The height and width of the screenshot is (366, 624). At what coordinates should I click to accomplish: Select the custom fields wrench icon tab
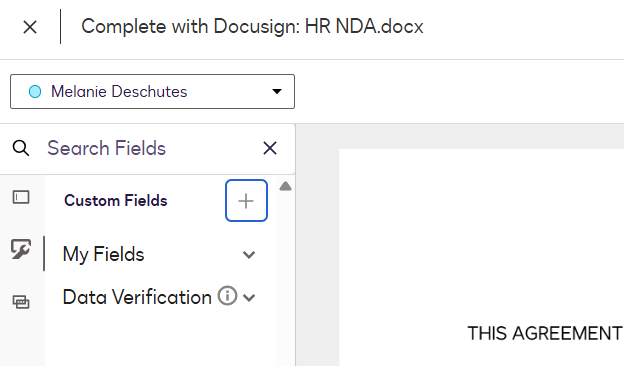click(21, 250)
